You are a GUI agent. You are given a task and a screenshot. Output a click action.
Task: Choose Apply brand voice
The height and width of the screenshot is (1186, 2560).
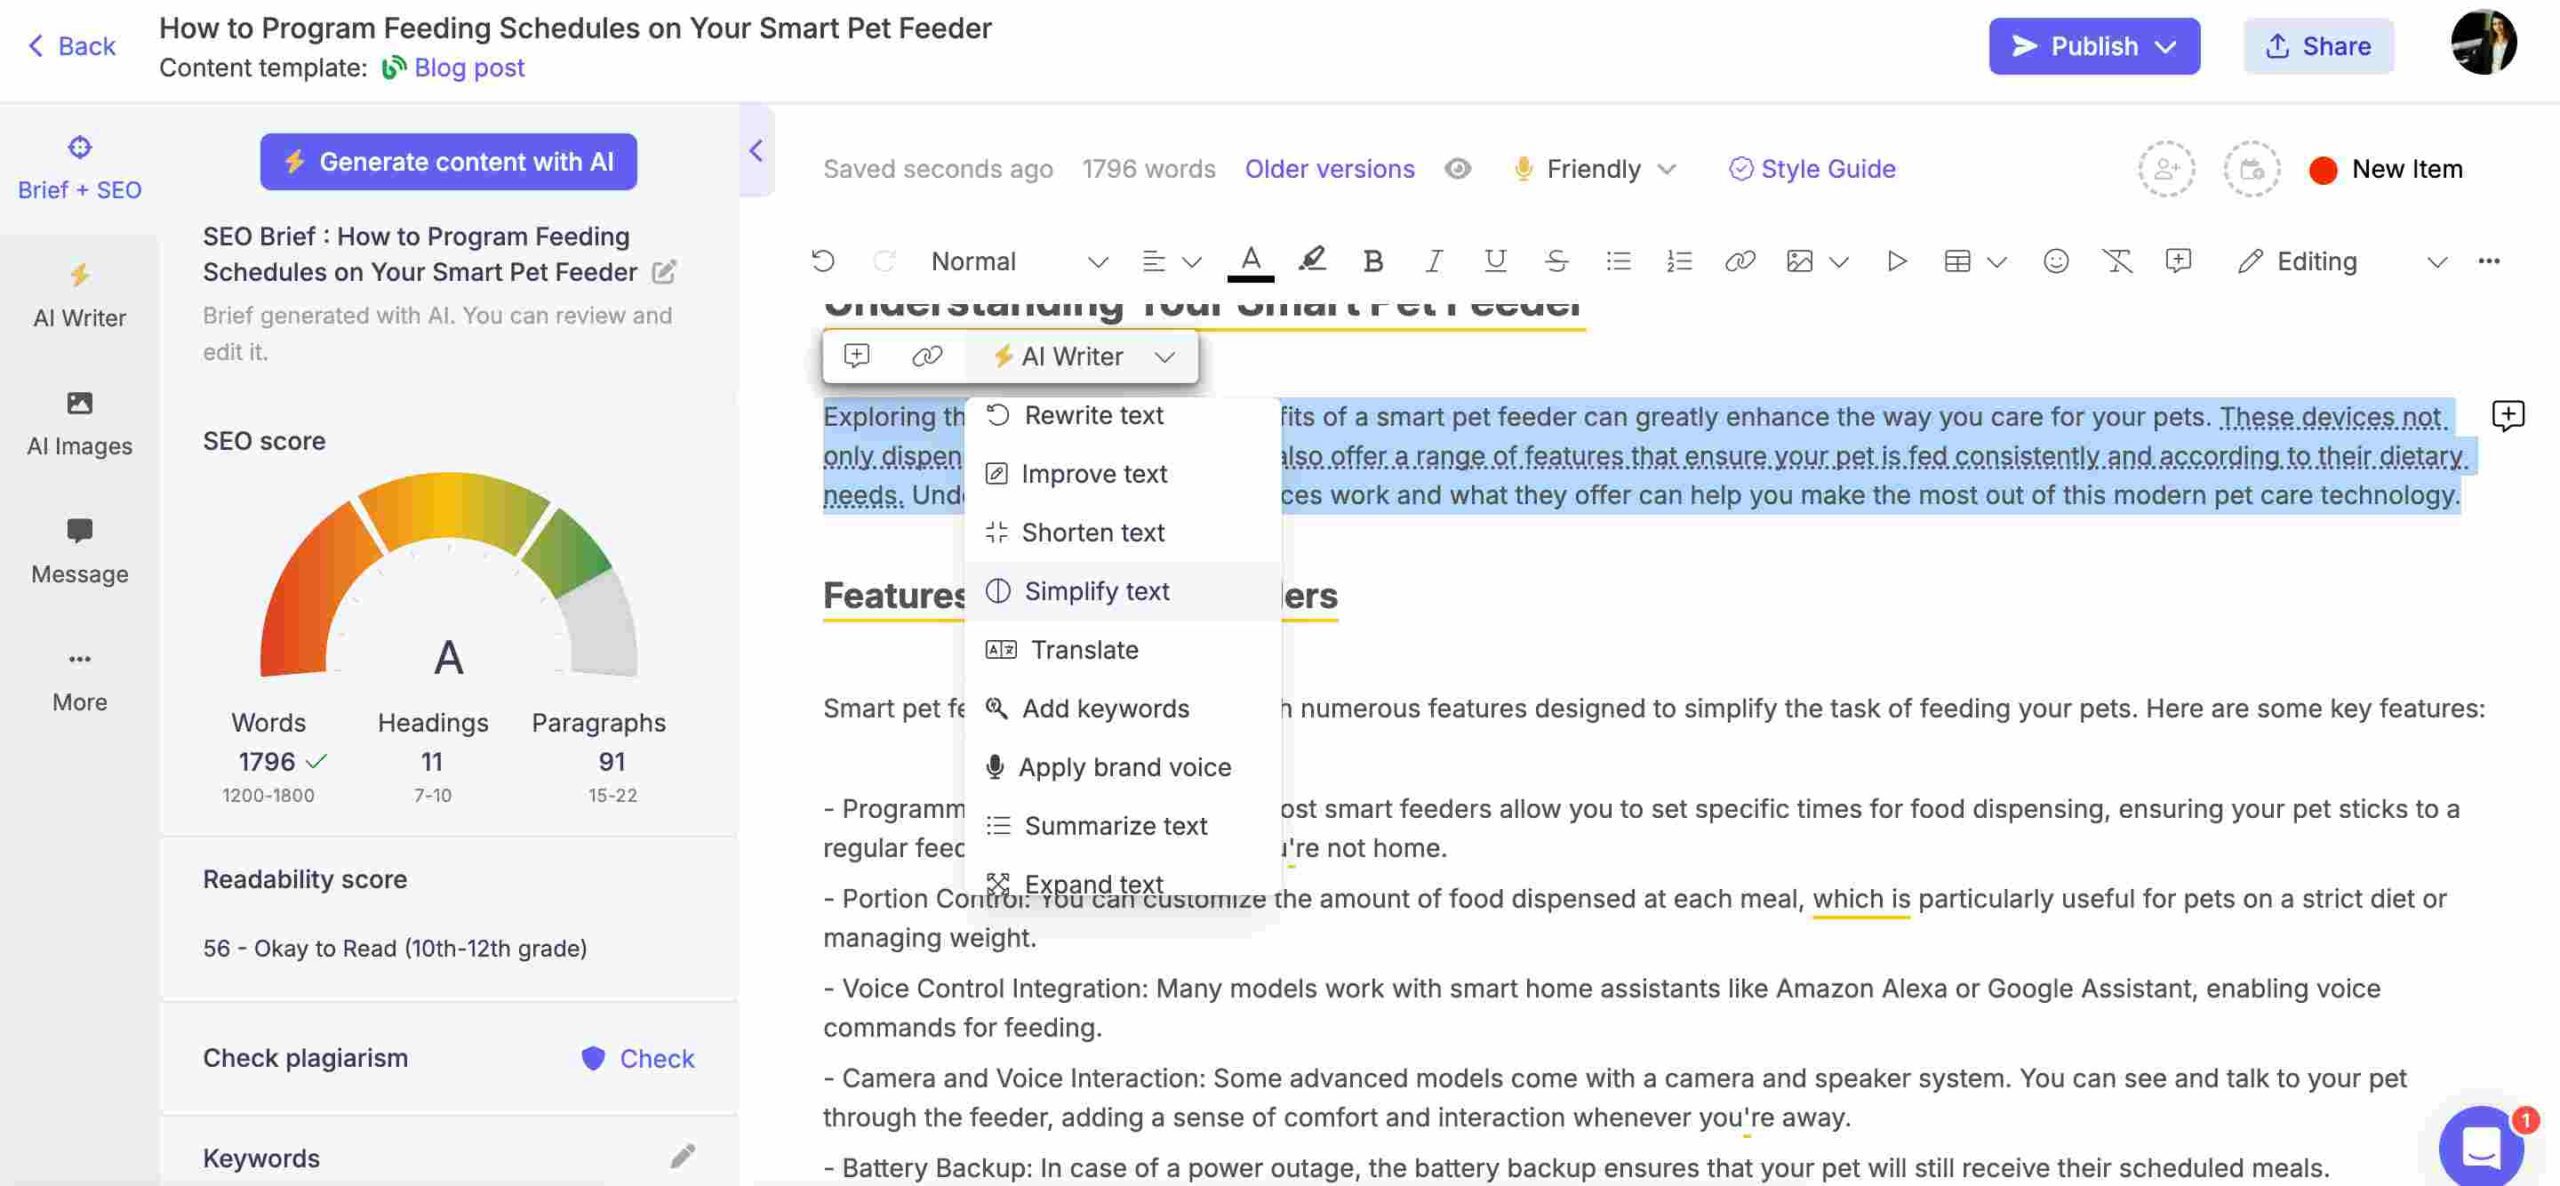coord(1123,767)
